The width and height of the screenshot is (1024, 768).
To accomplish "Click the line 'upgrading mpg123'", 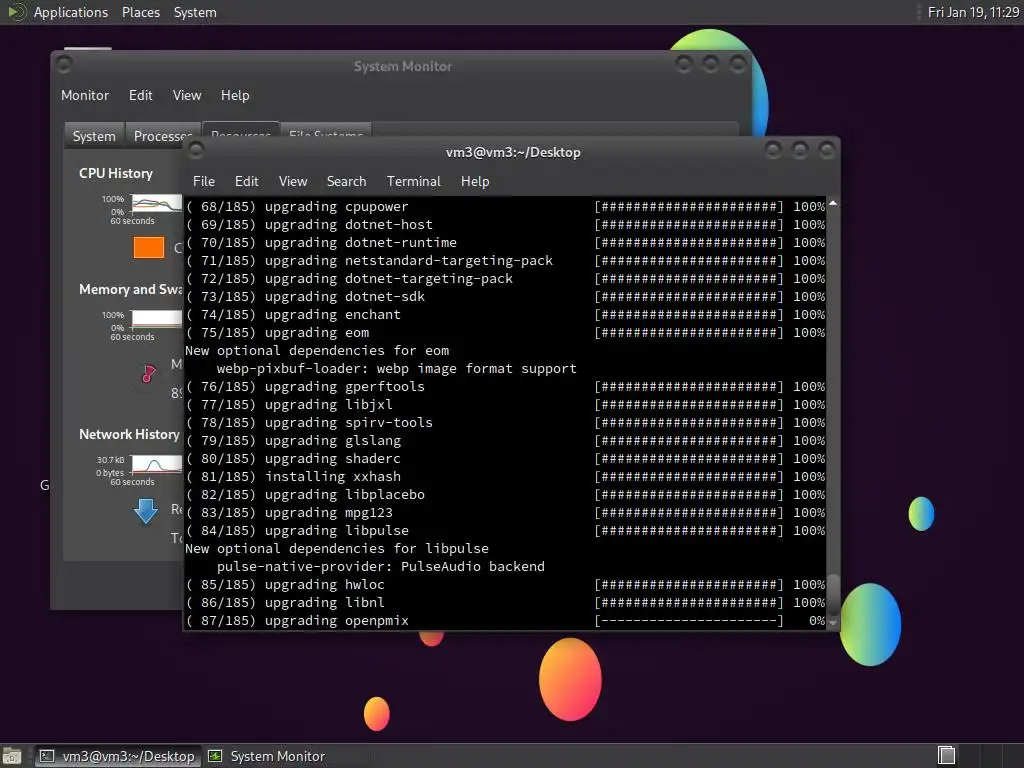I will pyautogui.click(x=505, y=513).
